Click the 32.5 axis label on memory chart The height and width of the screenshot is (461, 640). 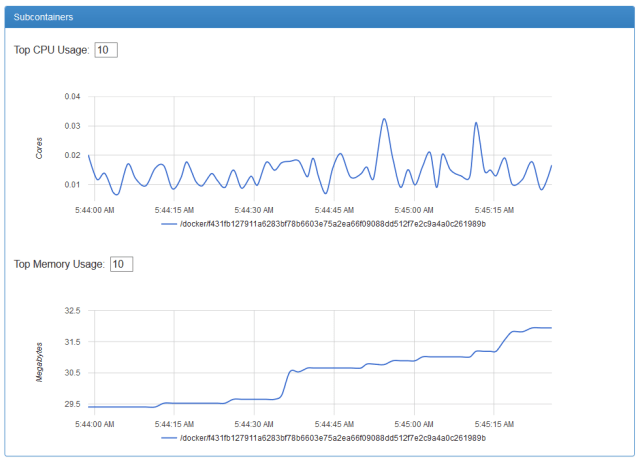[x=72, y=311]
